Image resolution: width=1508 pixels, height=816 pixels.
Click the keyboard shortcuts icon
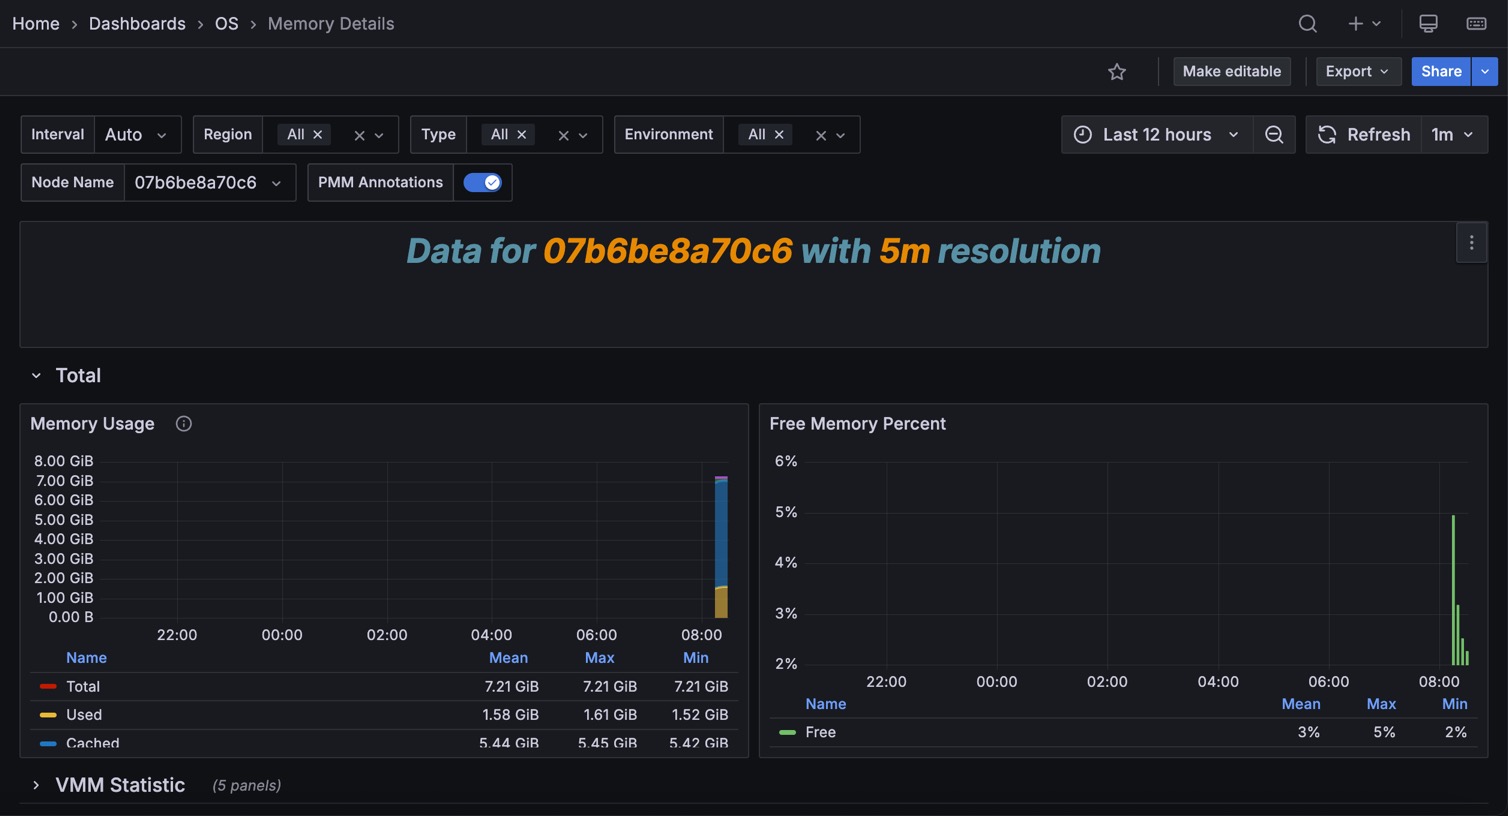(x=1476, y=24)
